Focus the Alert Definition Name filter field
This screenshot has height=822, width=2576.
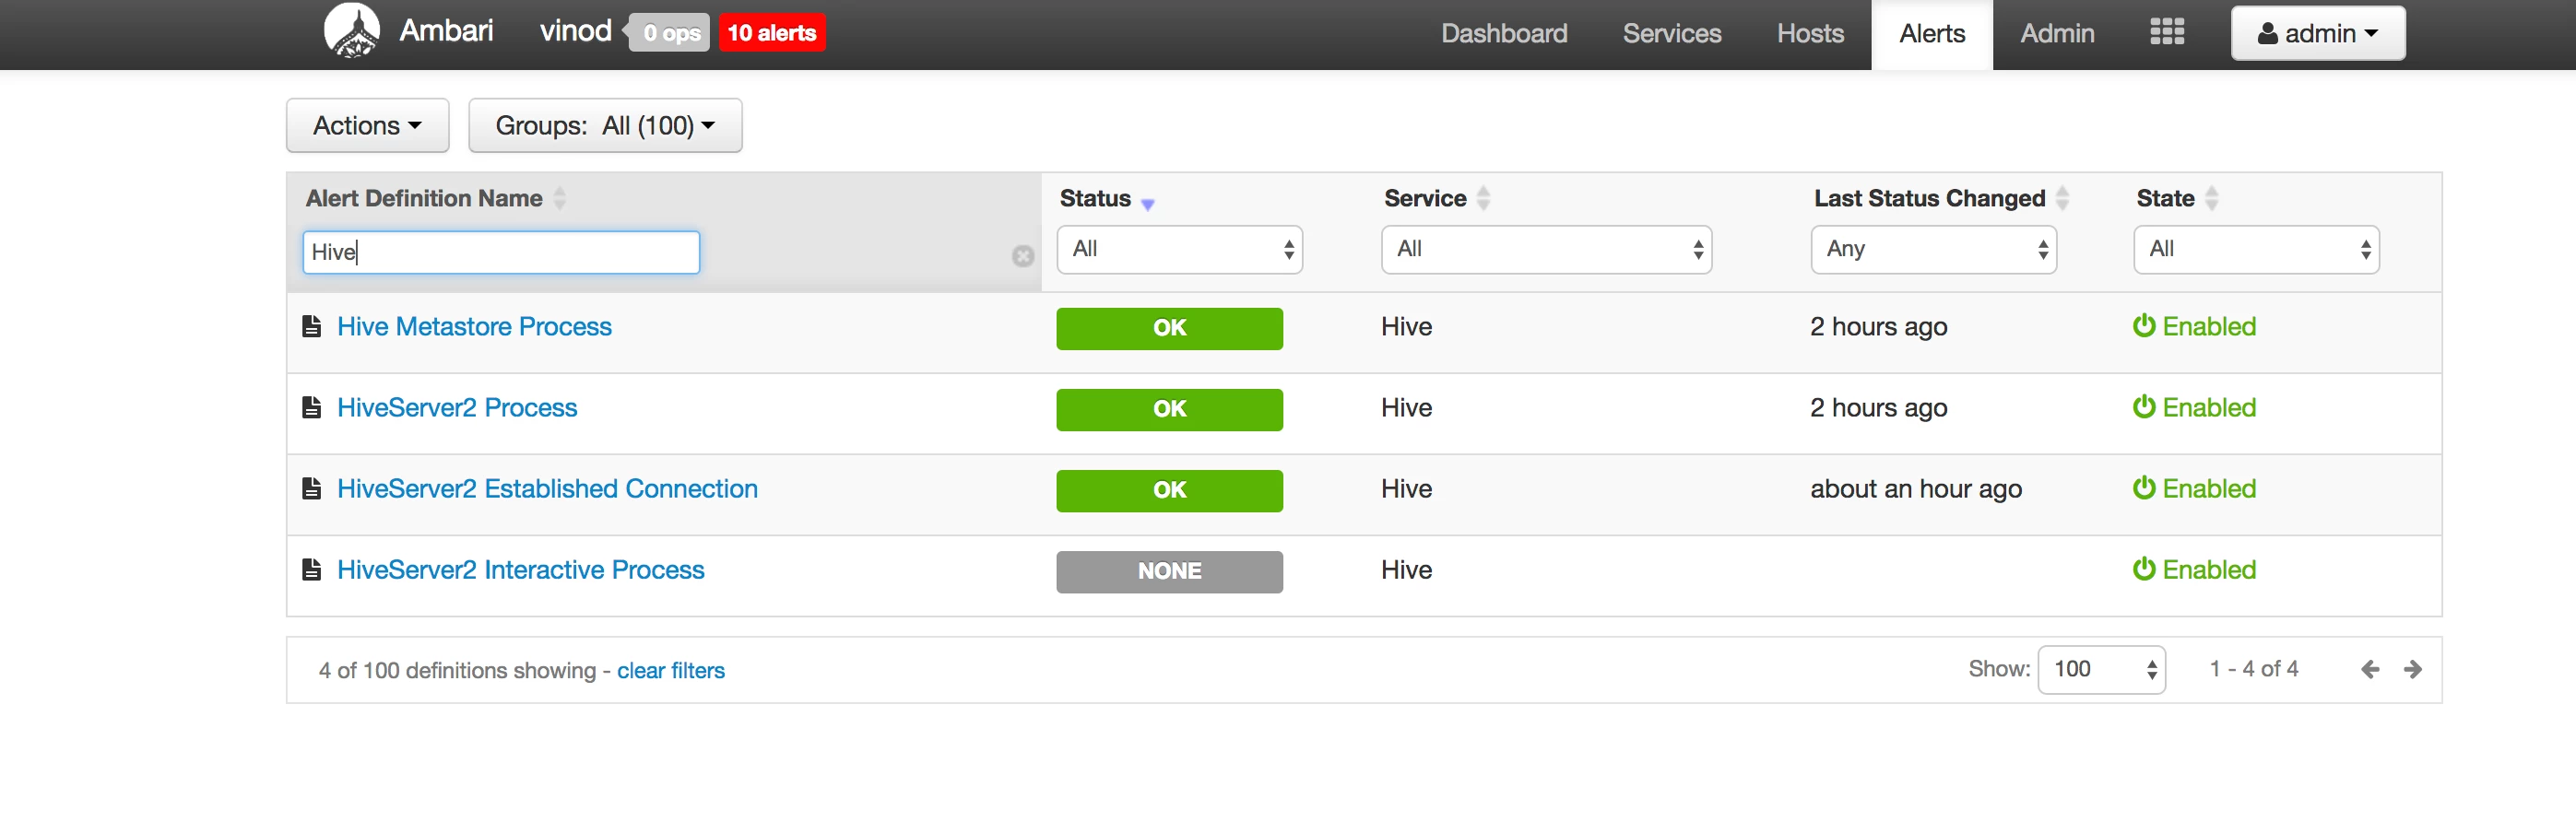click(x=501, y=252)
